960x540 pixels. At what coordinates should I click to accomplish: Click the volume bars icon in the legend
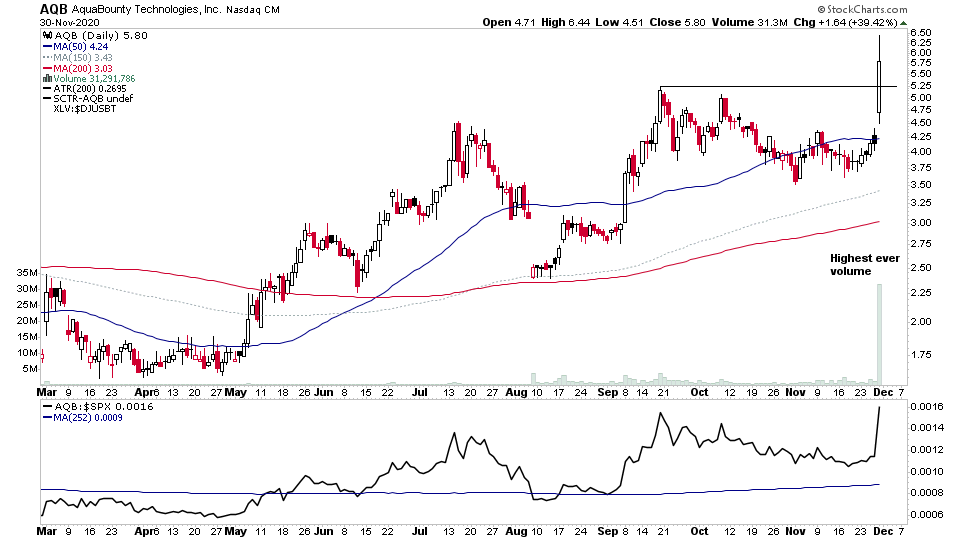(47, 78)
